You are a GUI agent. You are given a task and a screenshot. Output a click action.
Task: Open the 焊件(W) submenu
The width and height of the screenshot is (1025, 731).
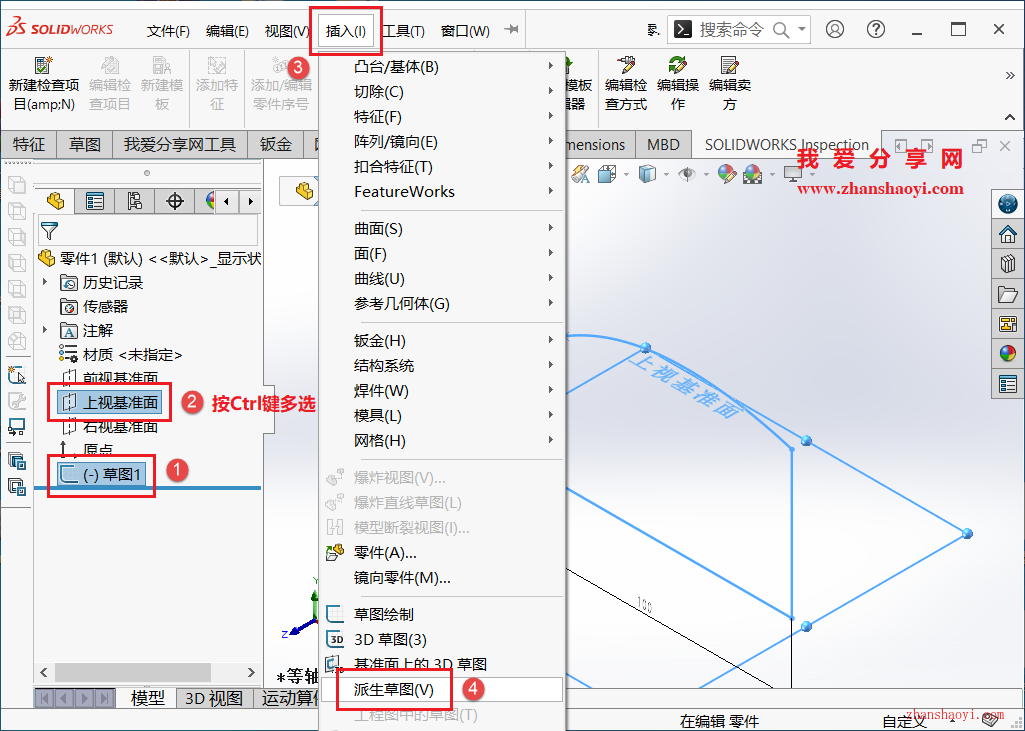(442, 390)
